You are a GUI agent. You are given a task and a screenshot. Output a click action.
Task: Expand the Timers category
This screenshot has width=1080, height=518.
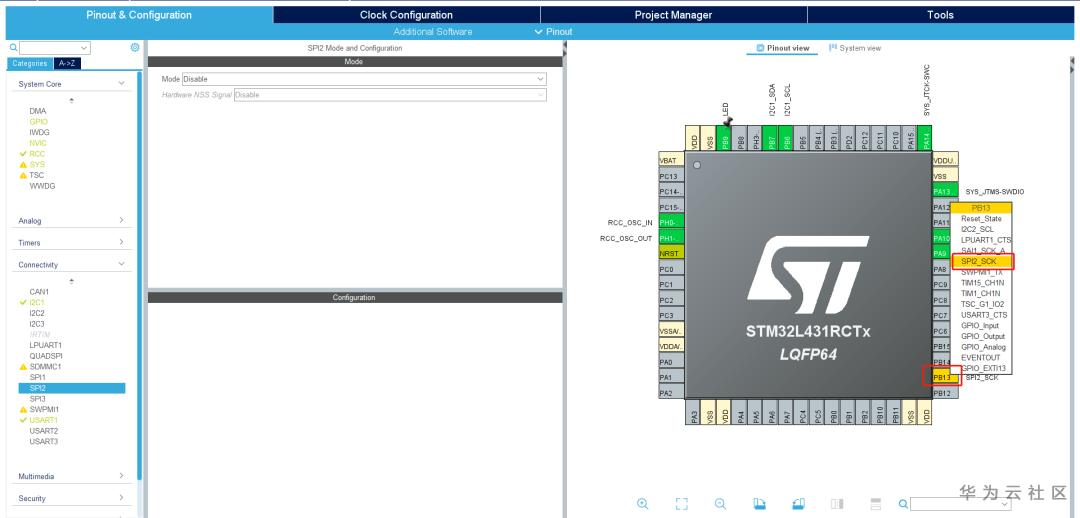pos(122,242)
